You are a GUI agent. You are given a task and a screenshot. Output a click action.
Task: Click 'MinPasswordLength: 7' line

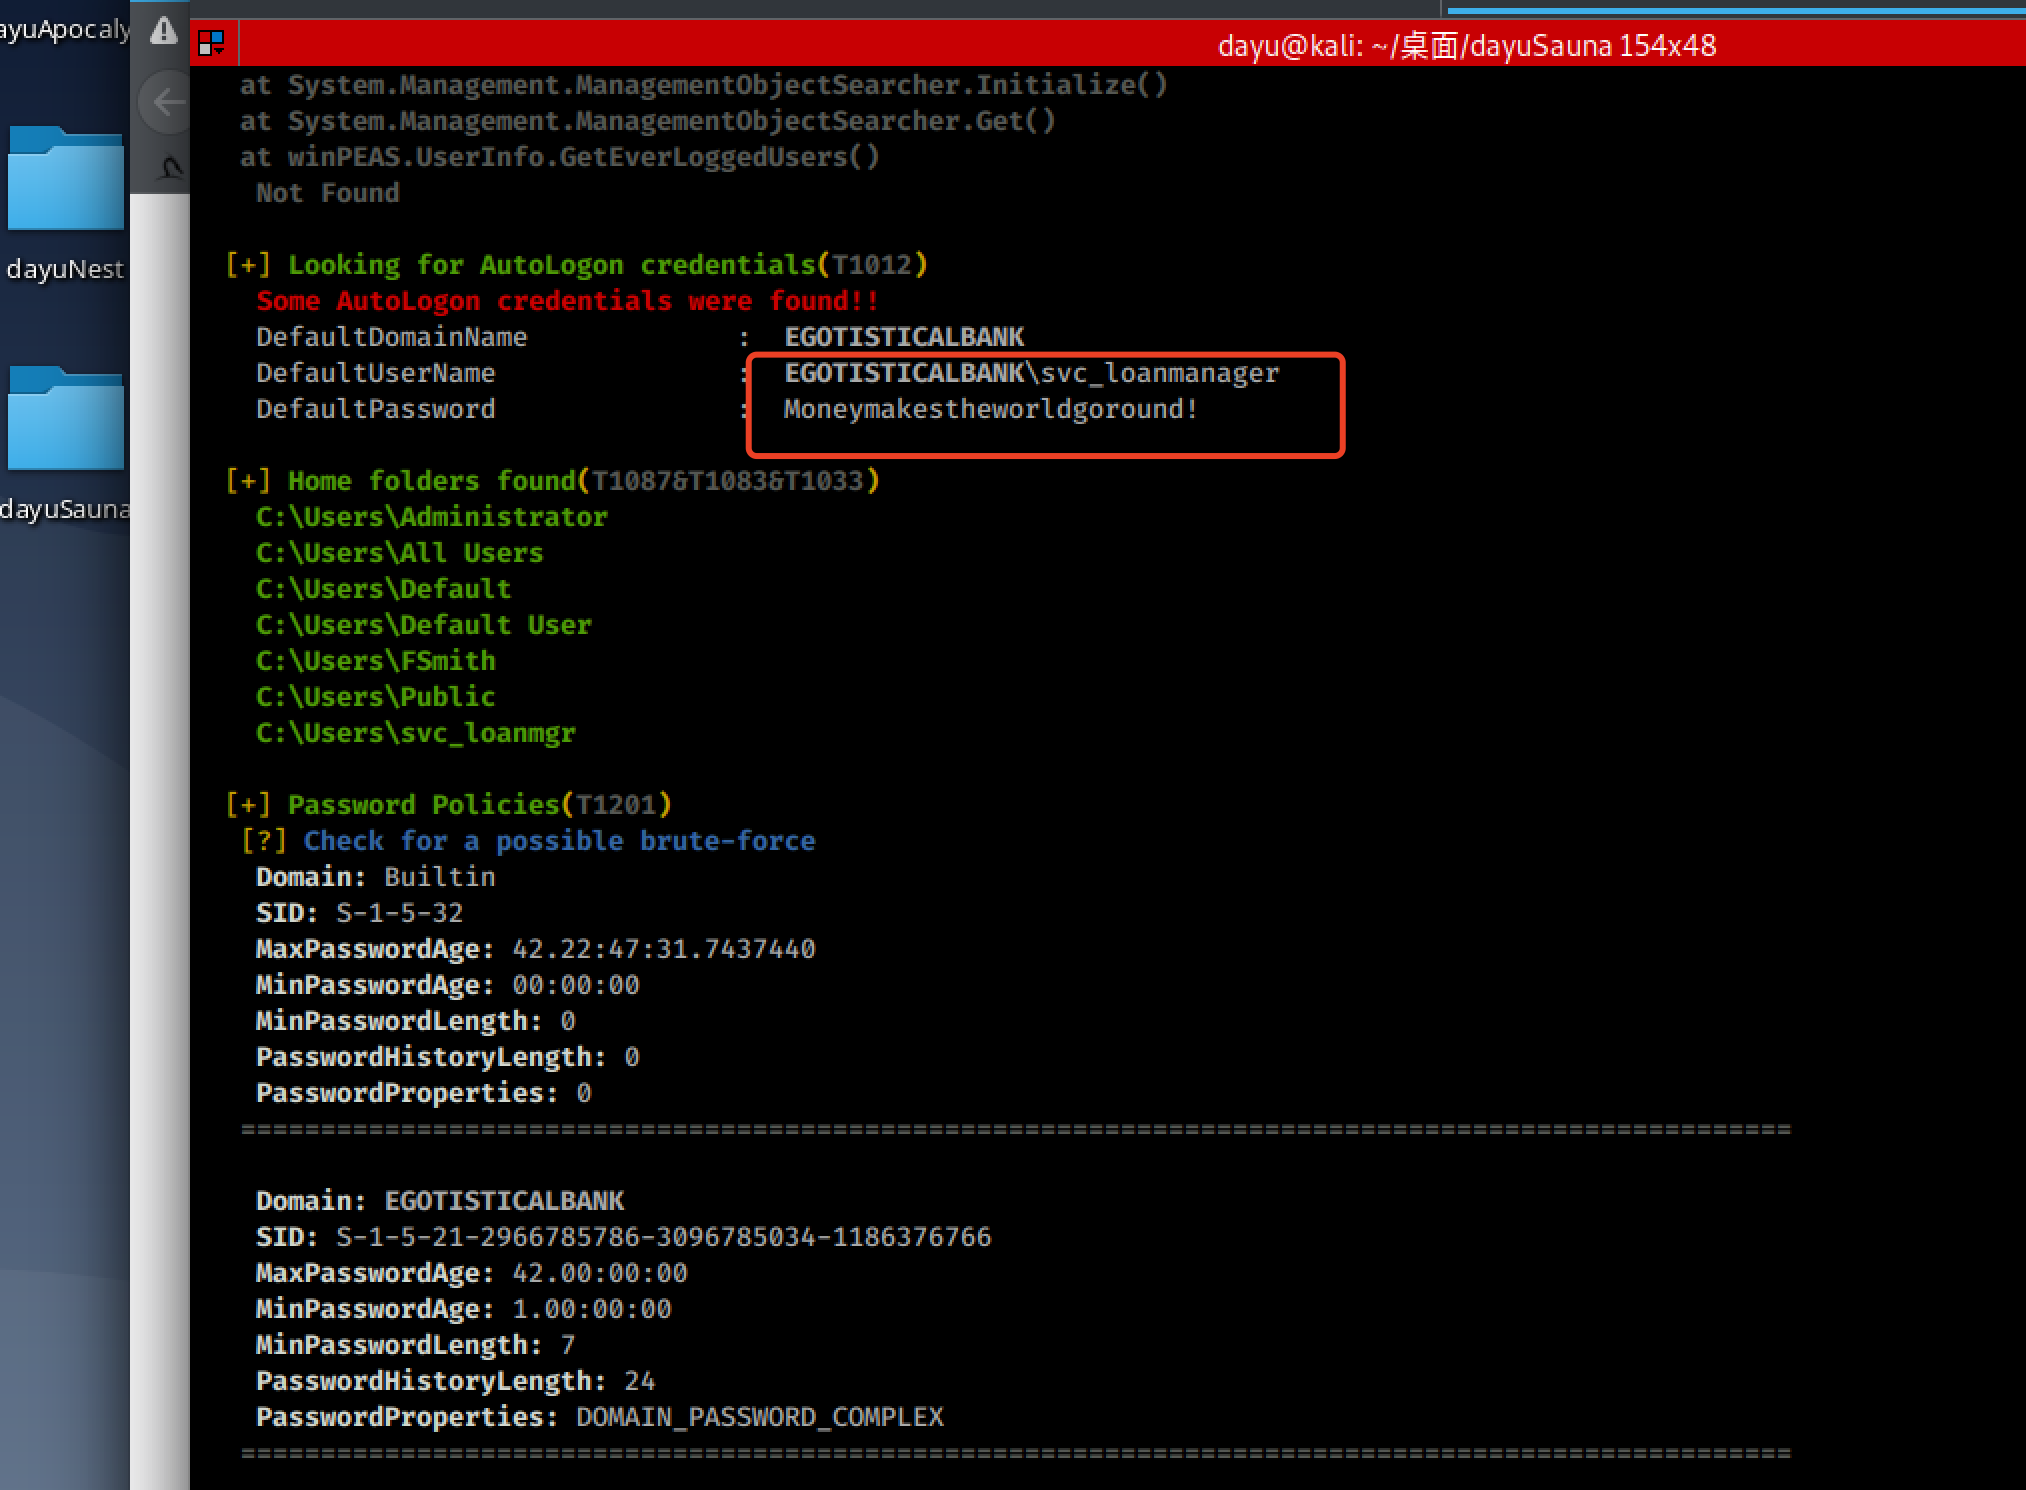pyautogui.click(x=415, y=1345)
